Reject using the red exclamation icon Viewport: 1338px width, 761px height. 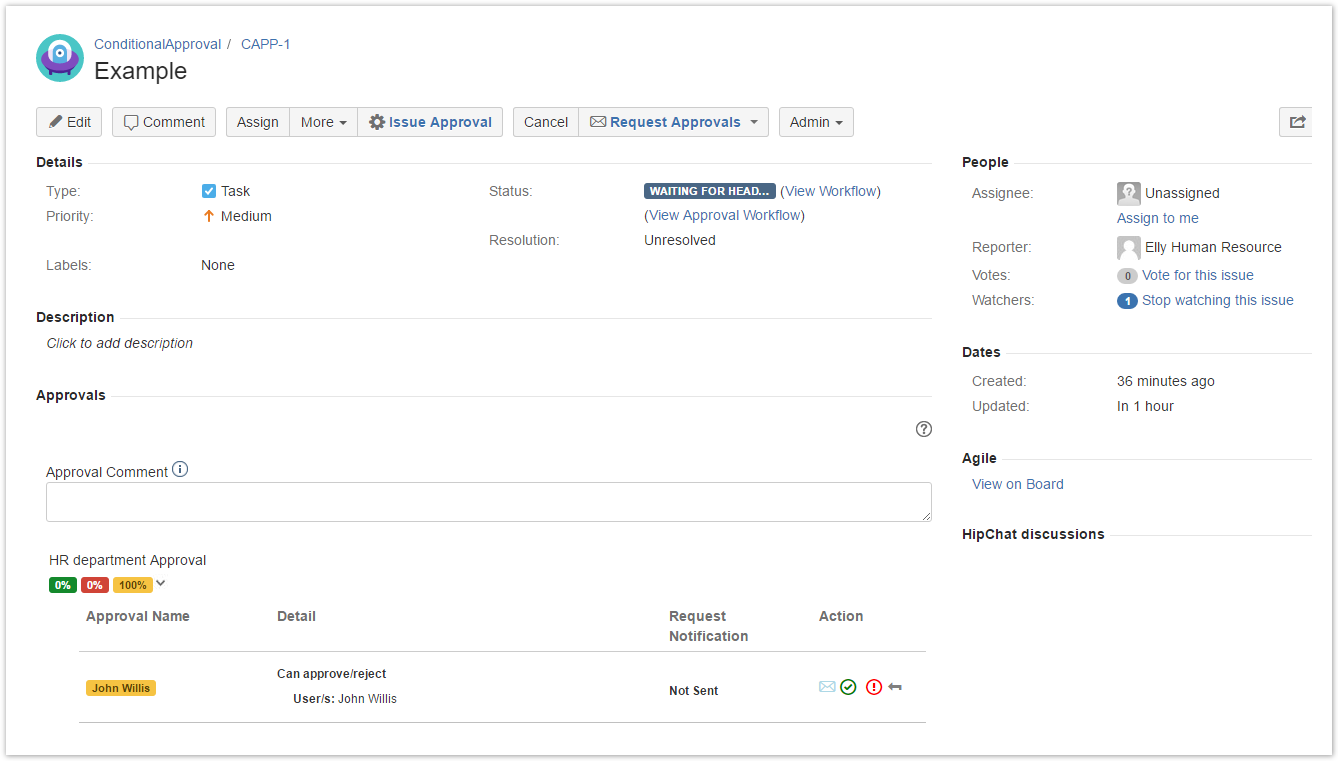point(874,687)
